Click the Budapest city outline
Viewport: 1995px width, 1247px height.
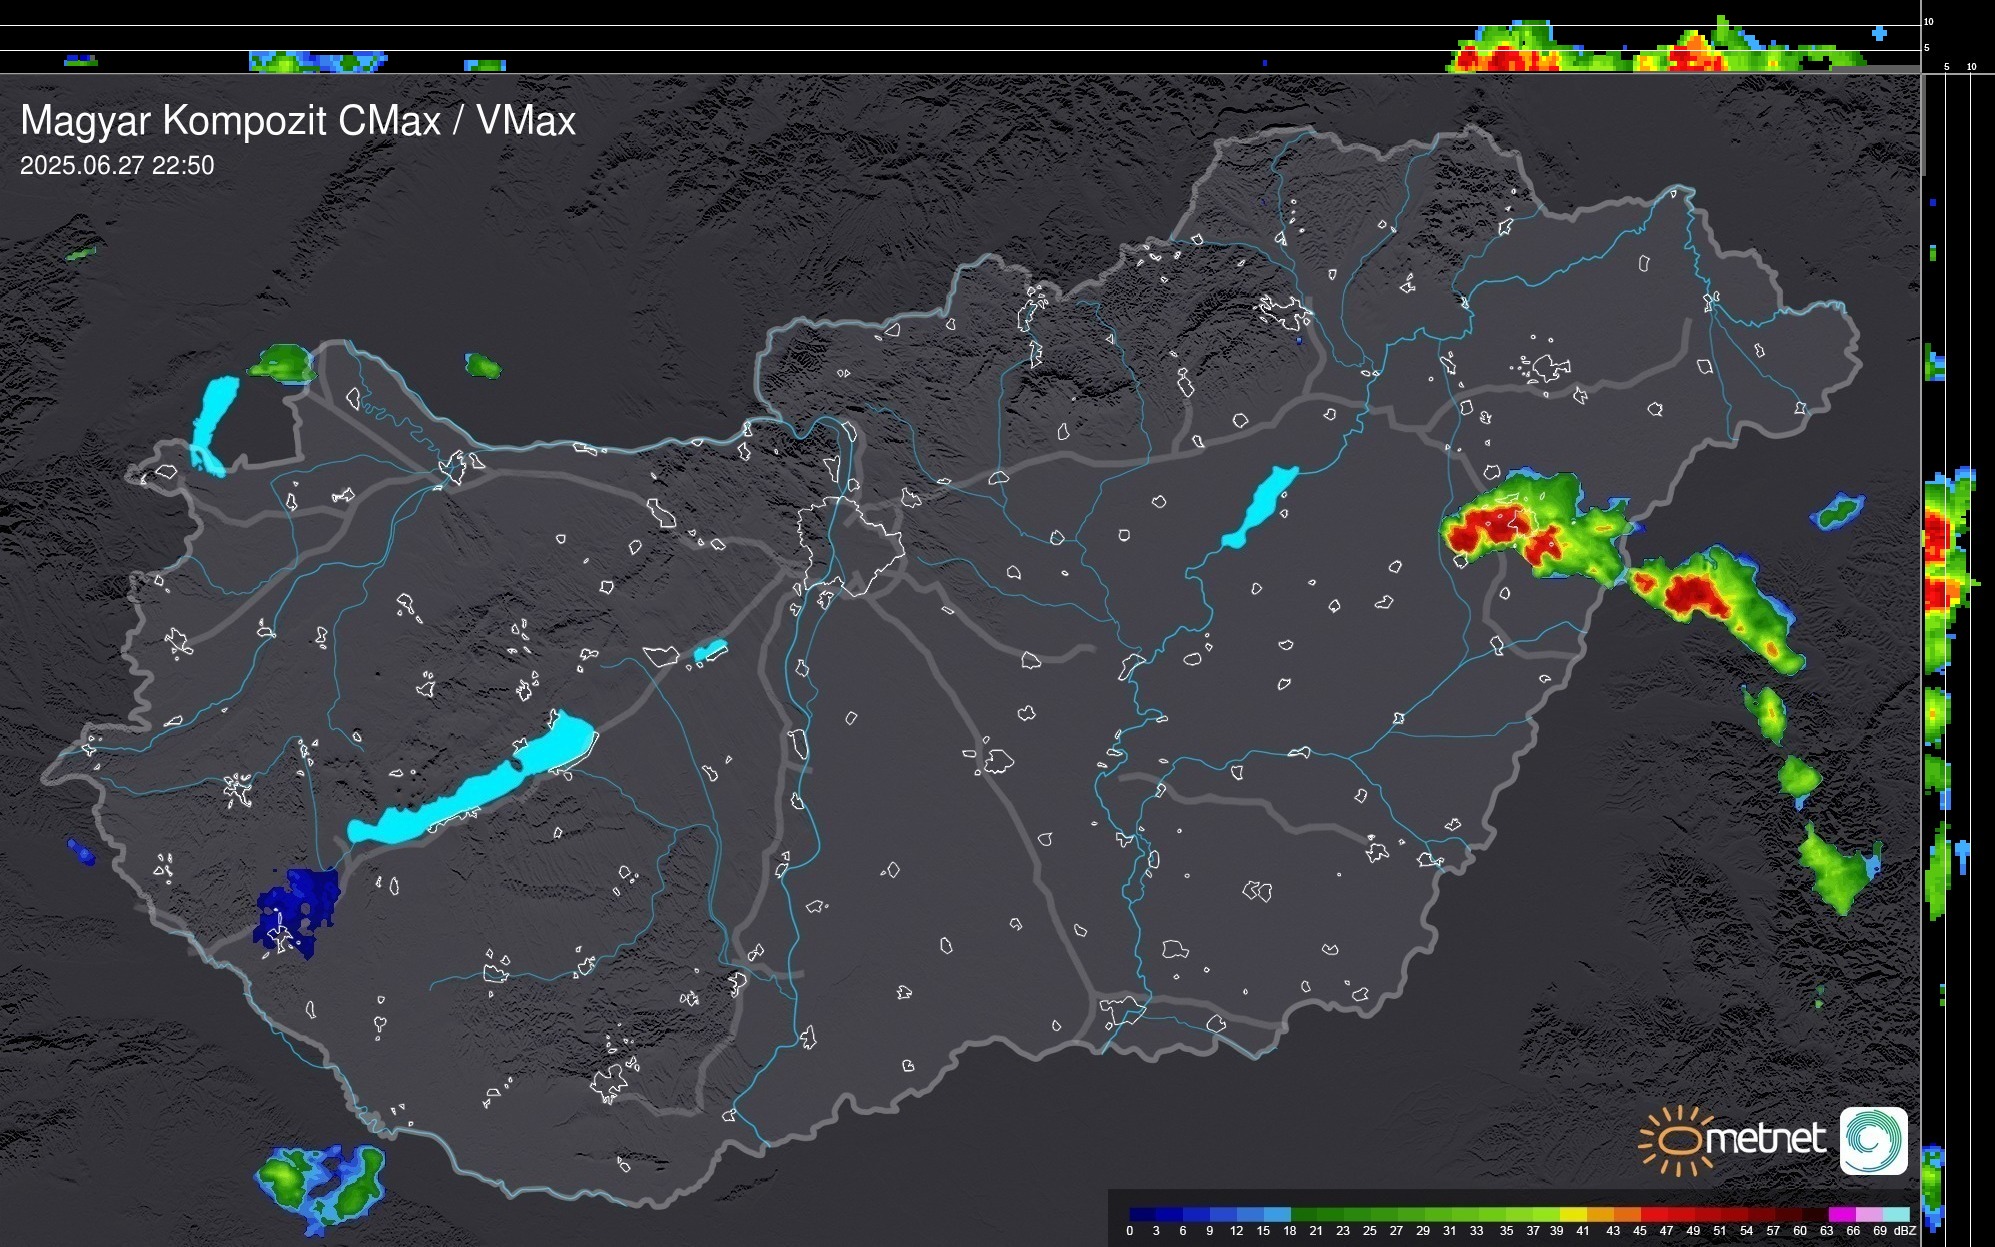(850, 545)
